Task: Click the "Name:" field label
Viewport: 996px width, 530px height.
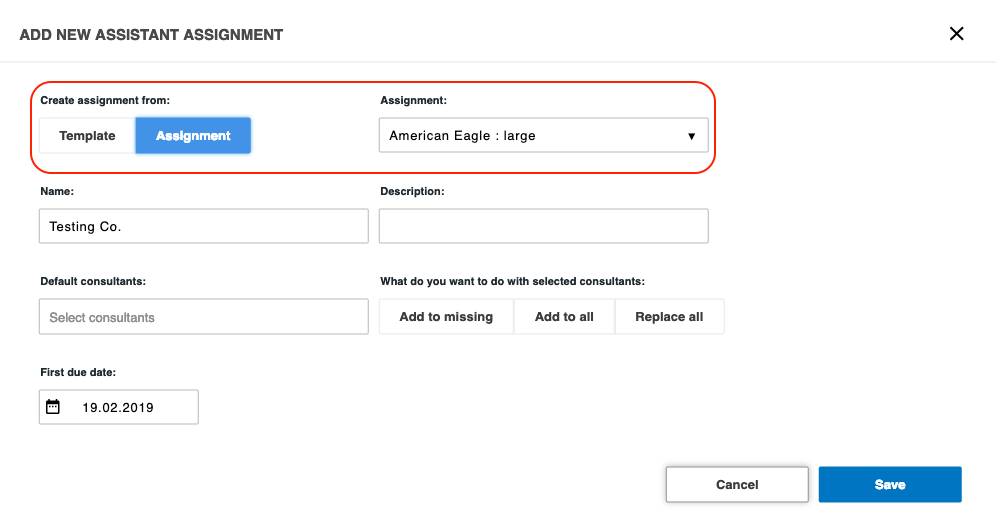Action: (57, 191)
